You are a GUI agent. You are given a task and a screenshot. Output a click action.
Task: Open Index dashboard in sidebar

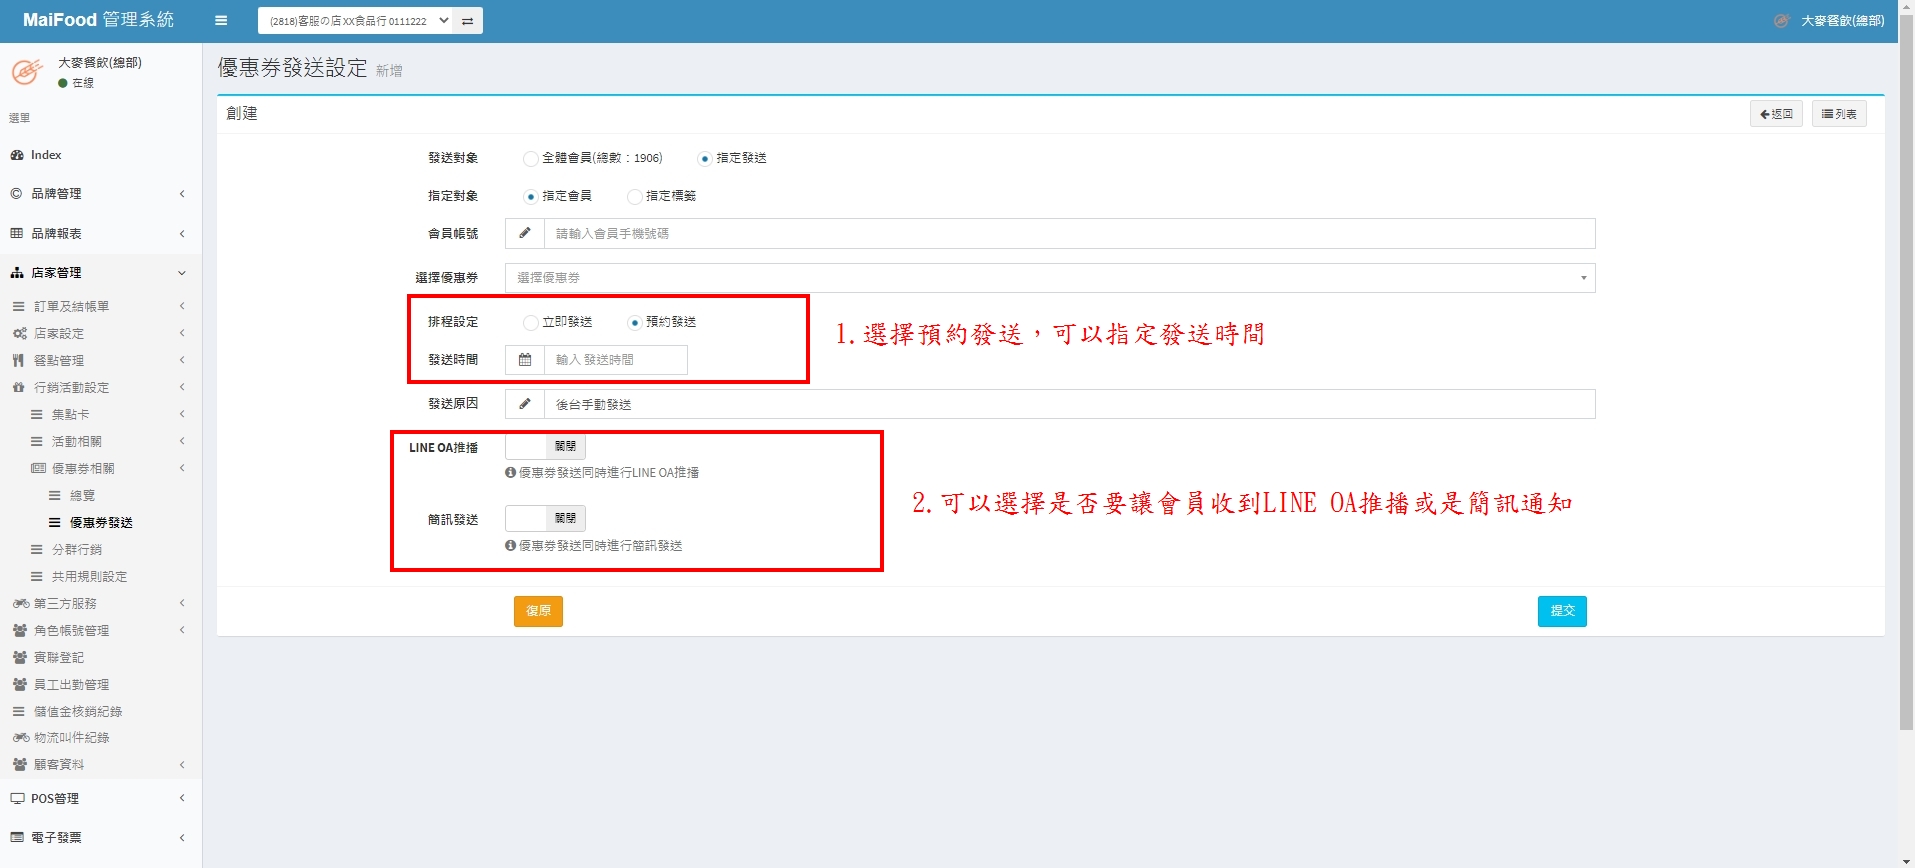pos(46,155)
